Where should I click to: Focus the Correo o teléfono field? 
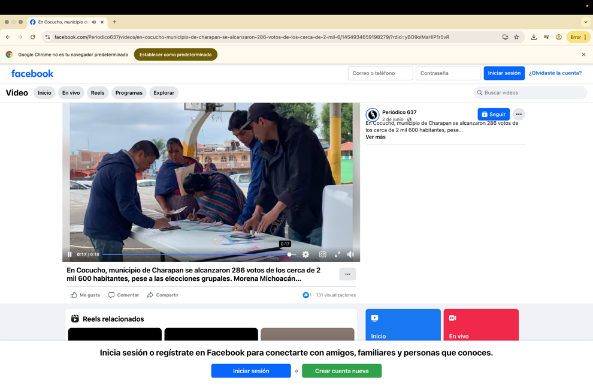pyautogui.click(x=380, y=73)
